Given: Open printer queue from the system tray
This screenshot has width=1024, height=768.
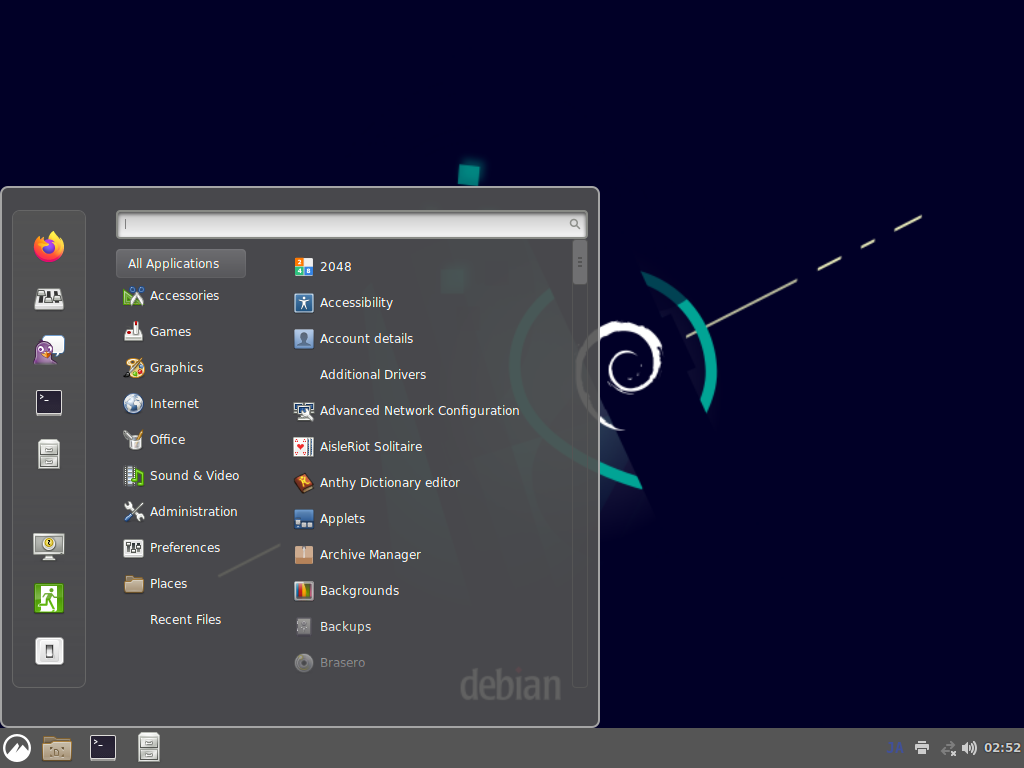Looking at the screenshot, I should [920, 747].
